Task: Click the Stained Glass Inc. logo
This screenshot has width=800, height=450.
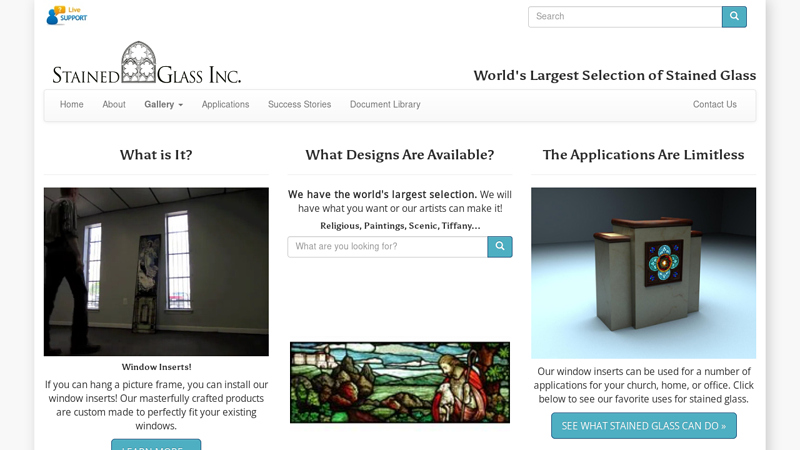Action: pyautogui.click(x=146, y=63)
